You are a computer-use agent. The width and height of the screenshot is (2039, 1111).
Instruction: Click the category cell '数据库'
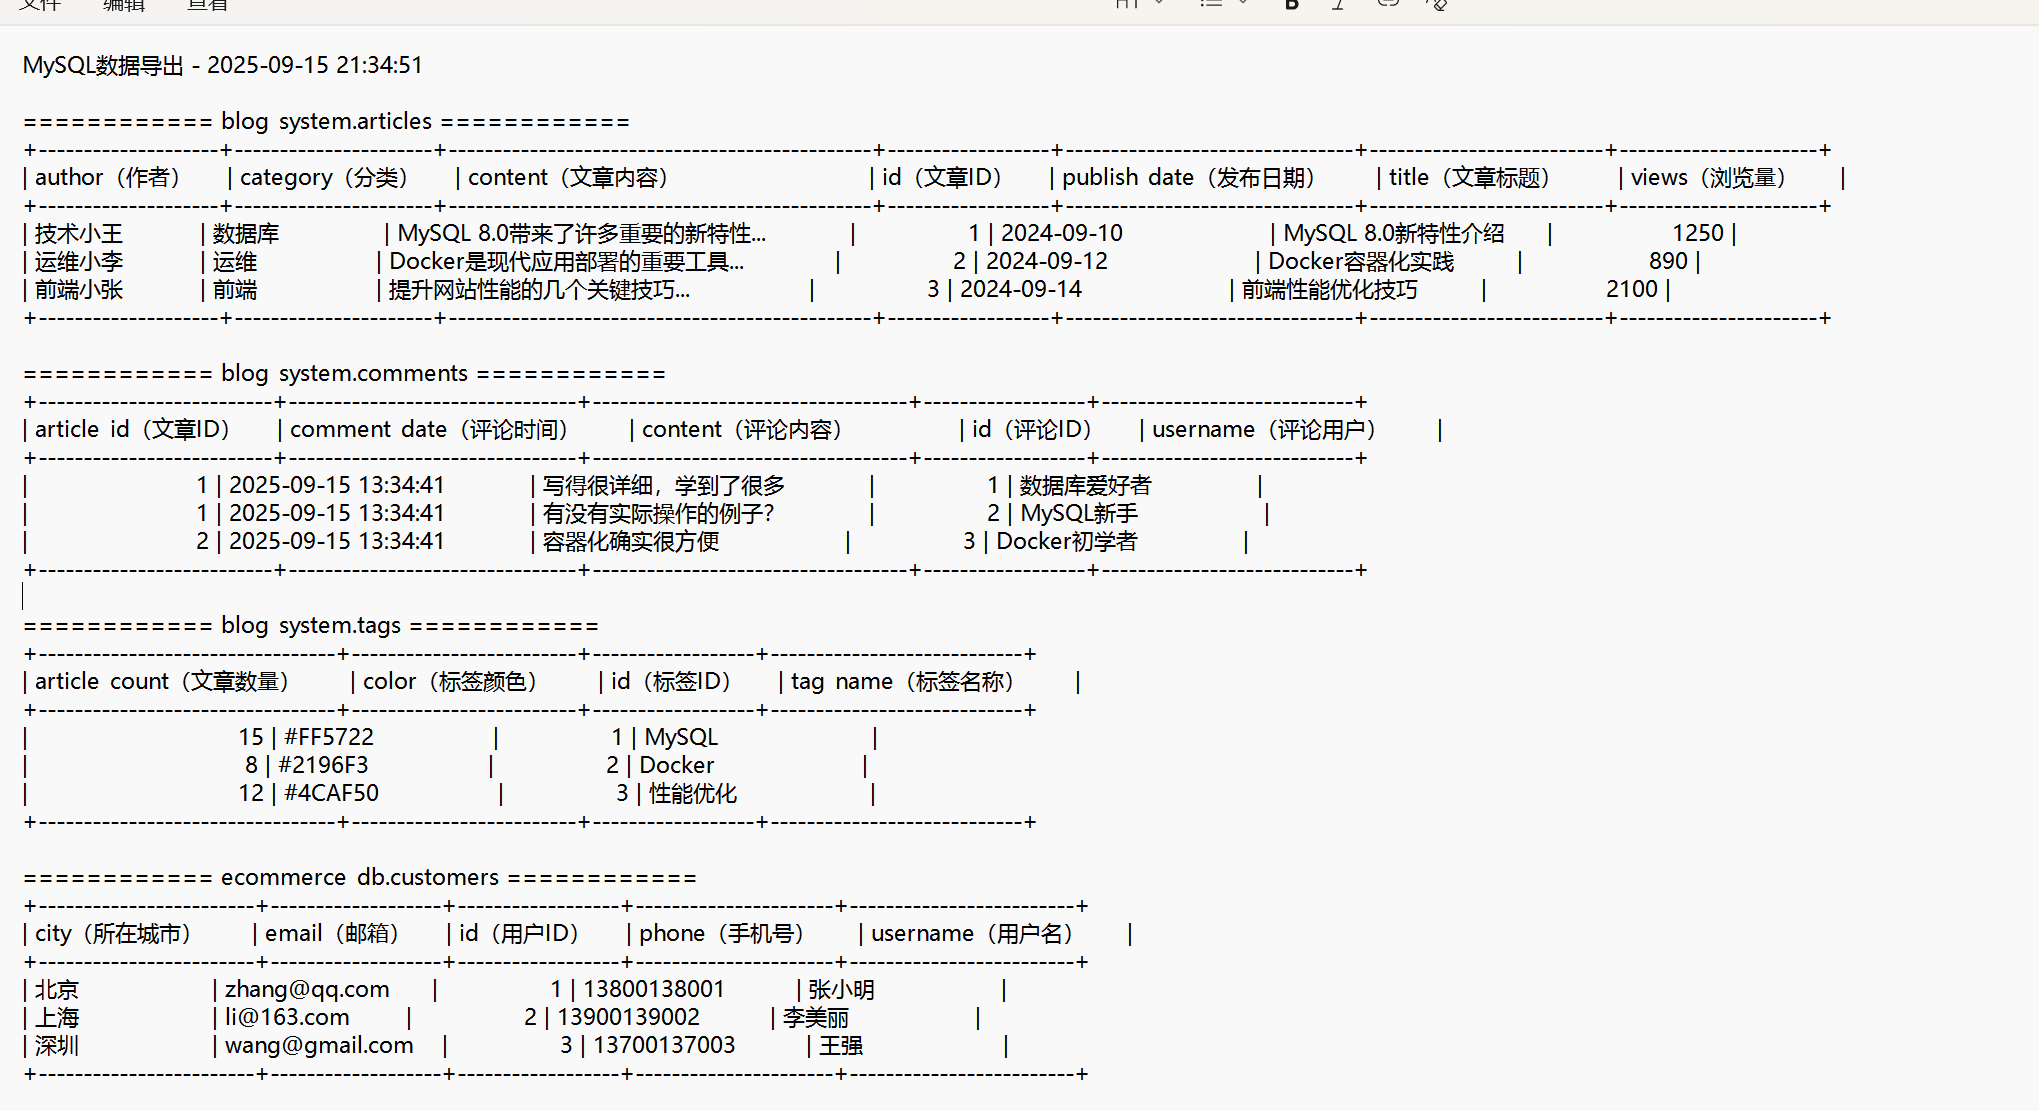tap(246, 233)
